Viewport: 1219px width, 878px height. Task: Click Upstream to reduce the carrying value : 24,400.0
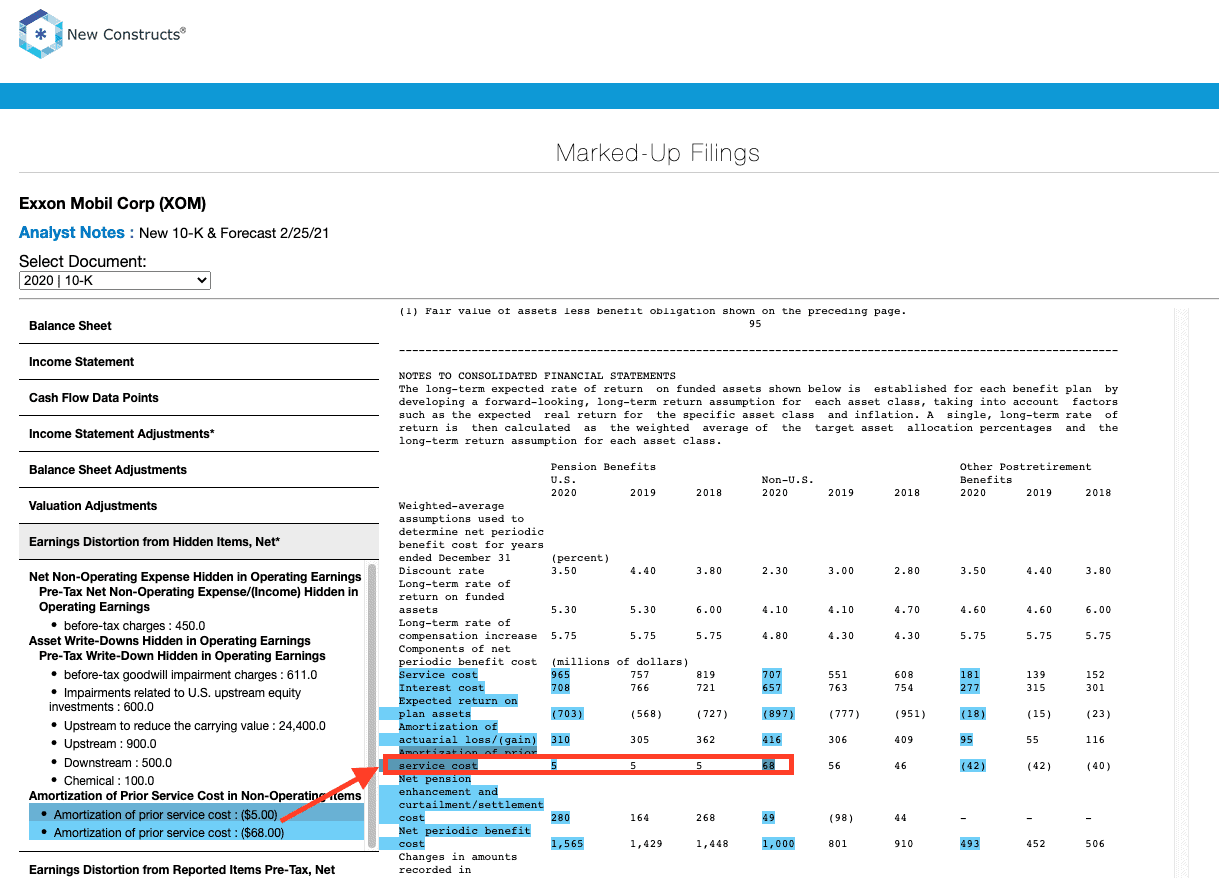tap(195, 726)
